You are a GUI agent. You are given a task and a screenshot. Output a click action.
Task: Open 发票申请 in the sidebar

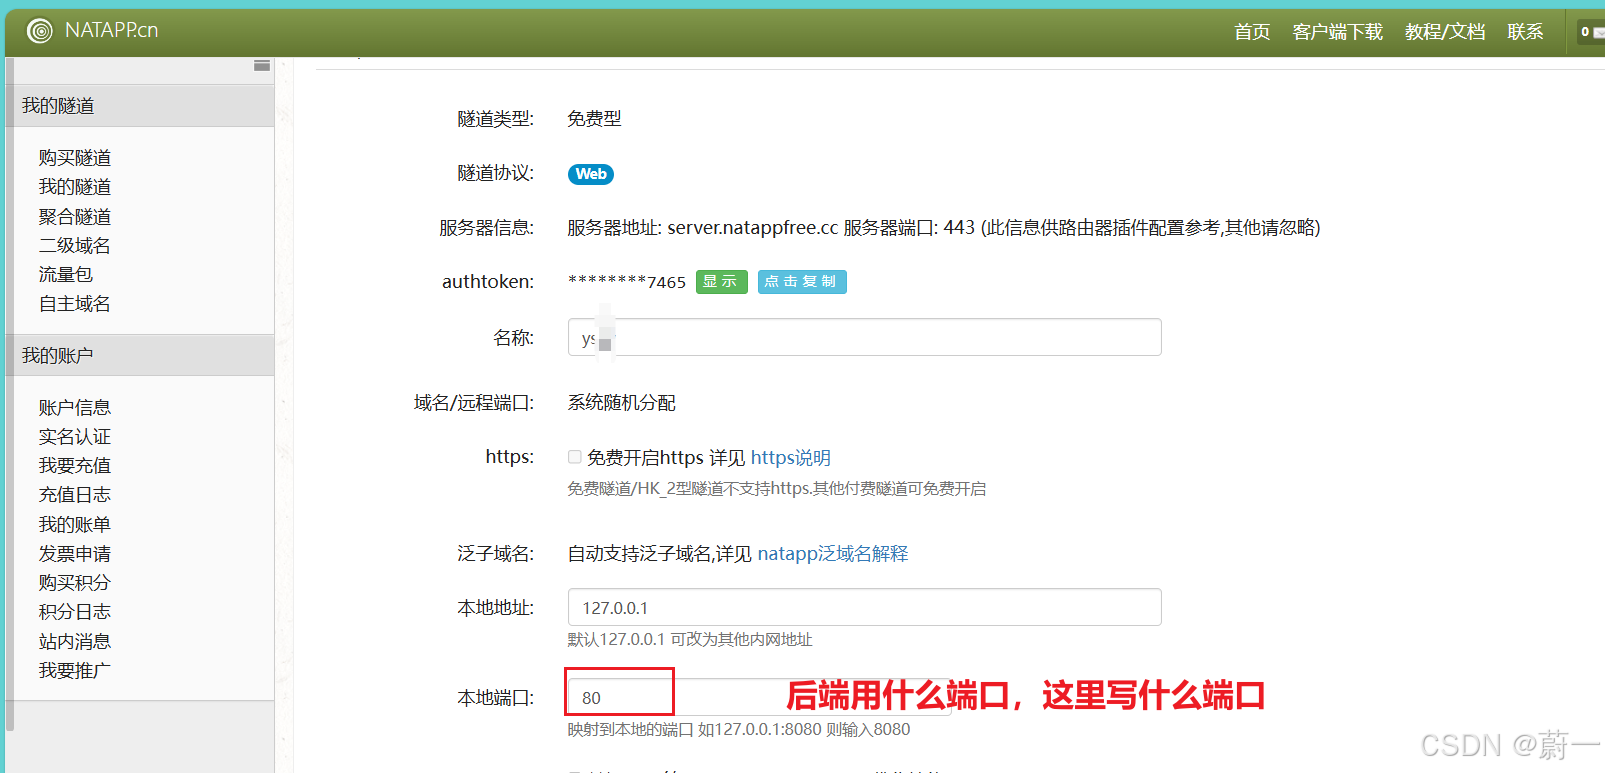(75, 554)
